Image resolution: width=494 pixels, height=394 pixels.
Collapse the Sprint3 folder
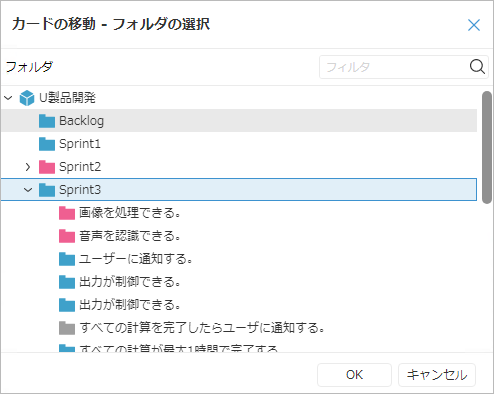(x=28, y=190)
